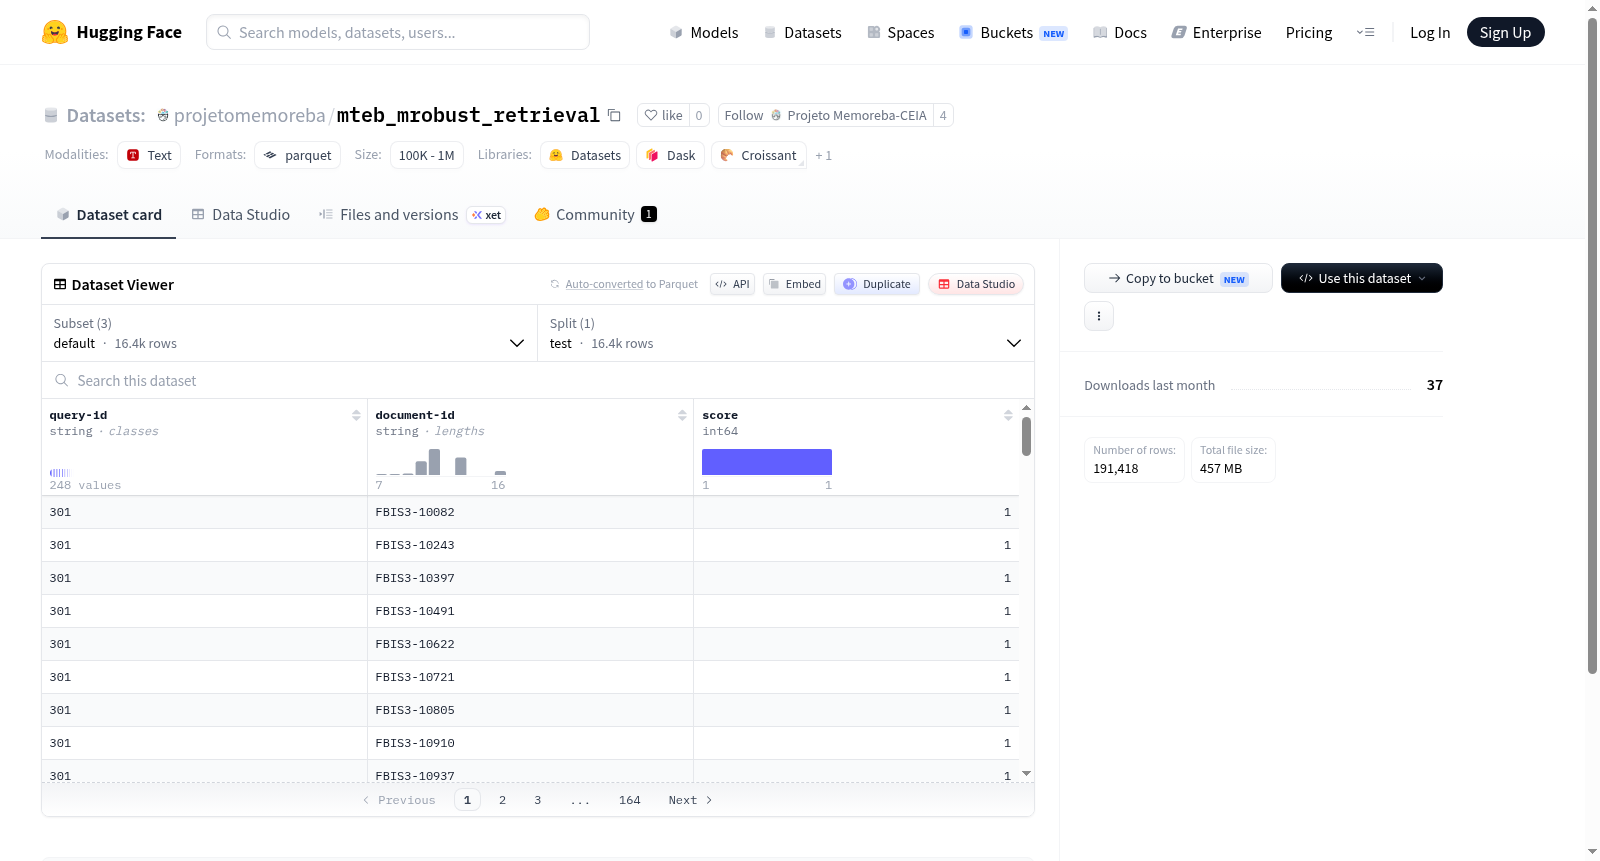This screenshot has width=1600, height=861.
Task: Click the Croissant library tag
Action: [759, 155]
